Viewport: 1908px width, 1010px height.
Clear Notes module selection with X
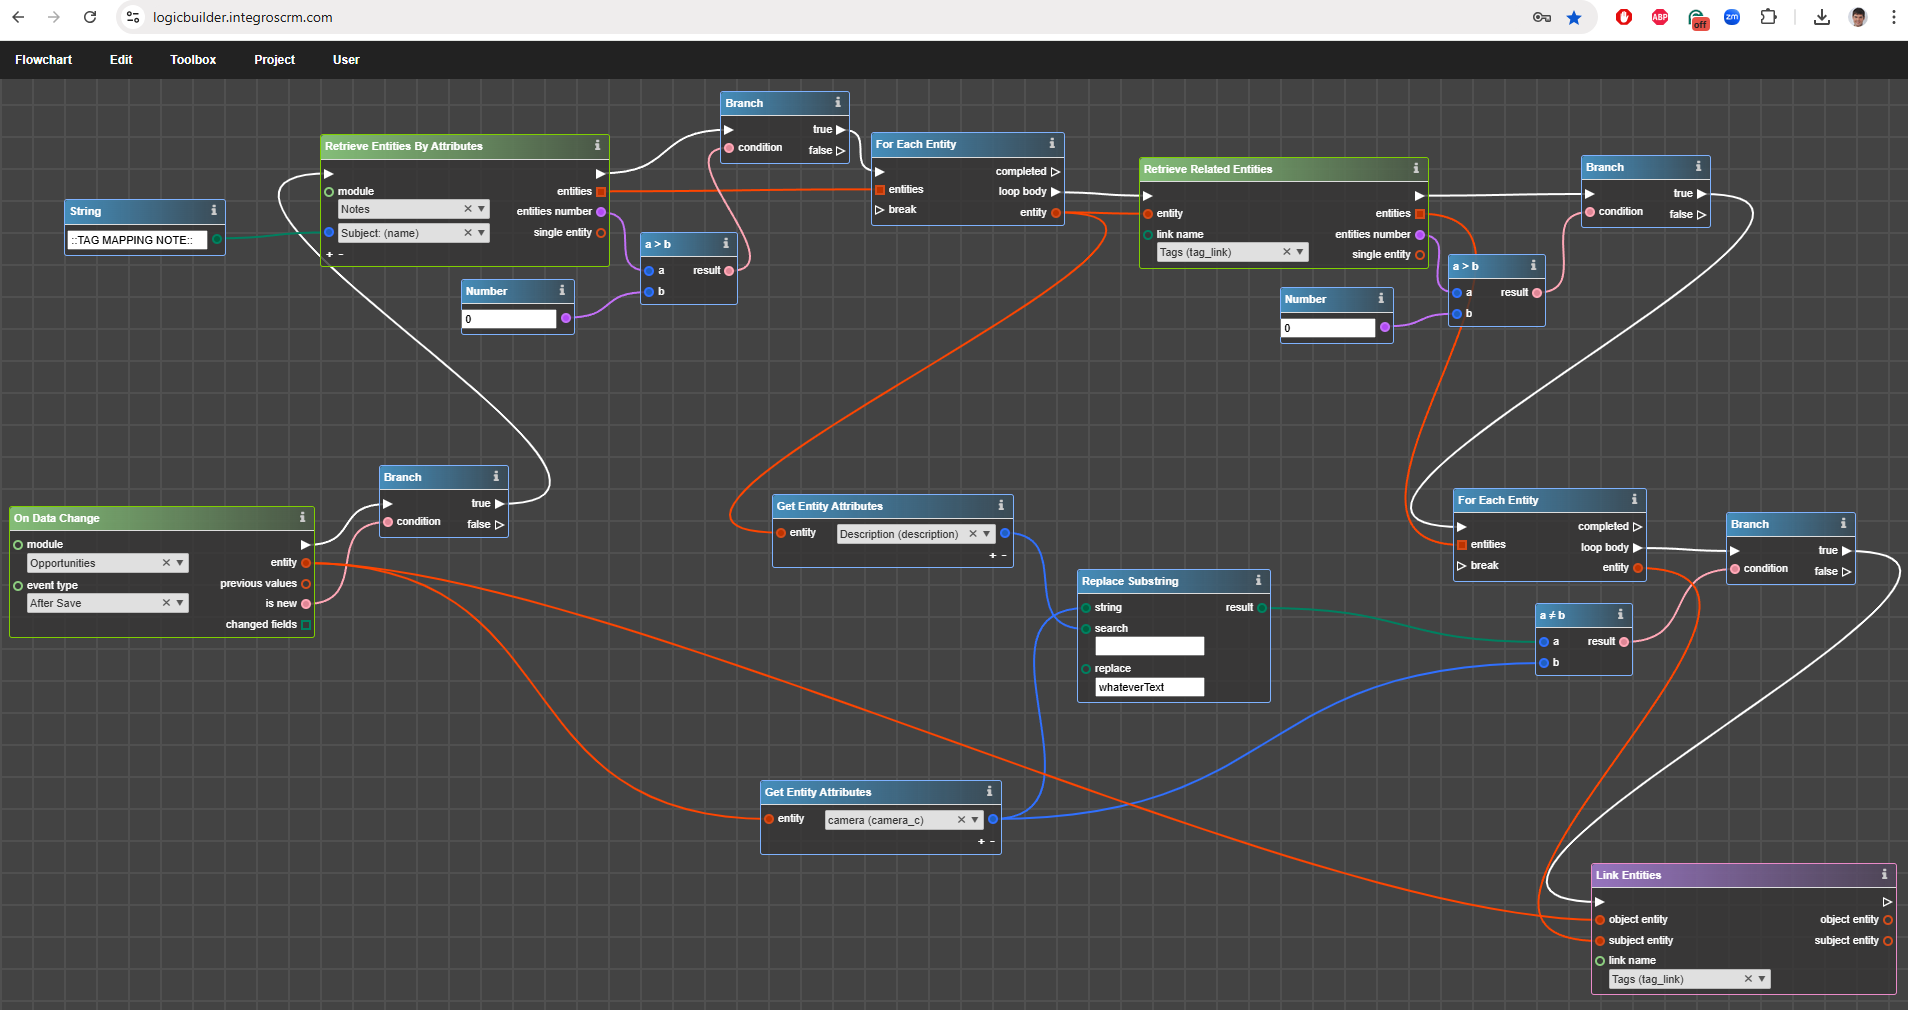point(467,209)
